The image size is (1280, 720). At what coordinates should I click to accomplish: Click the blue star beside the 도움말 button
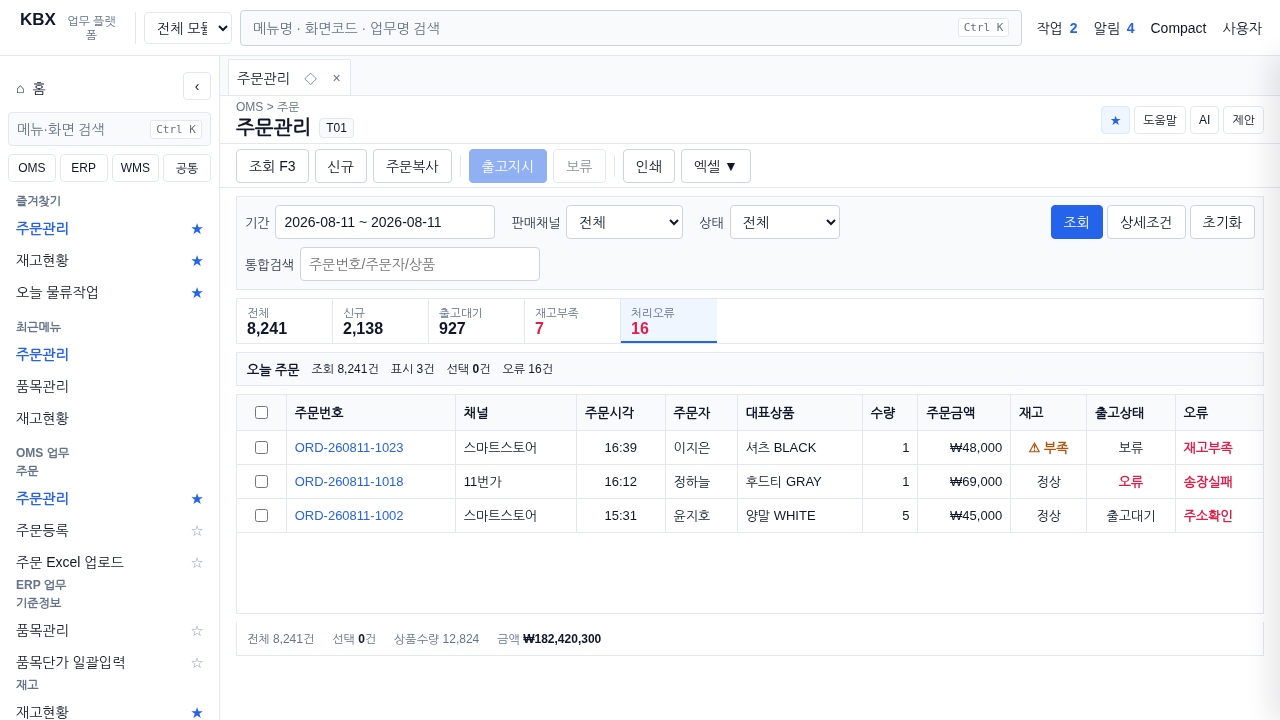pyautogui.click(x=1115, y=120)
